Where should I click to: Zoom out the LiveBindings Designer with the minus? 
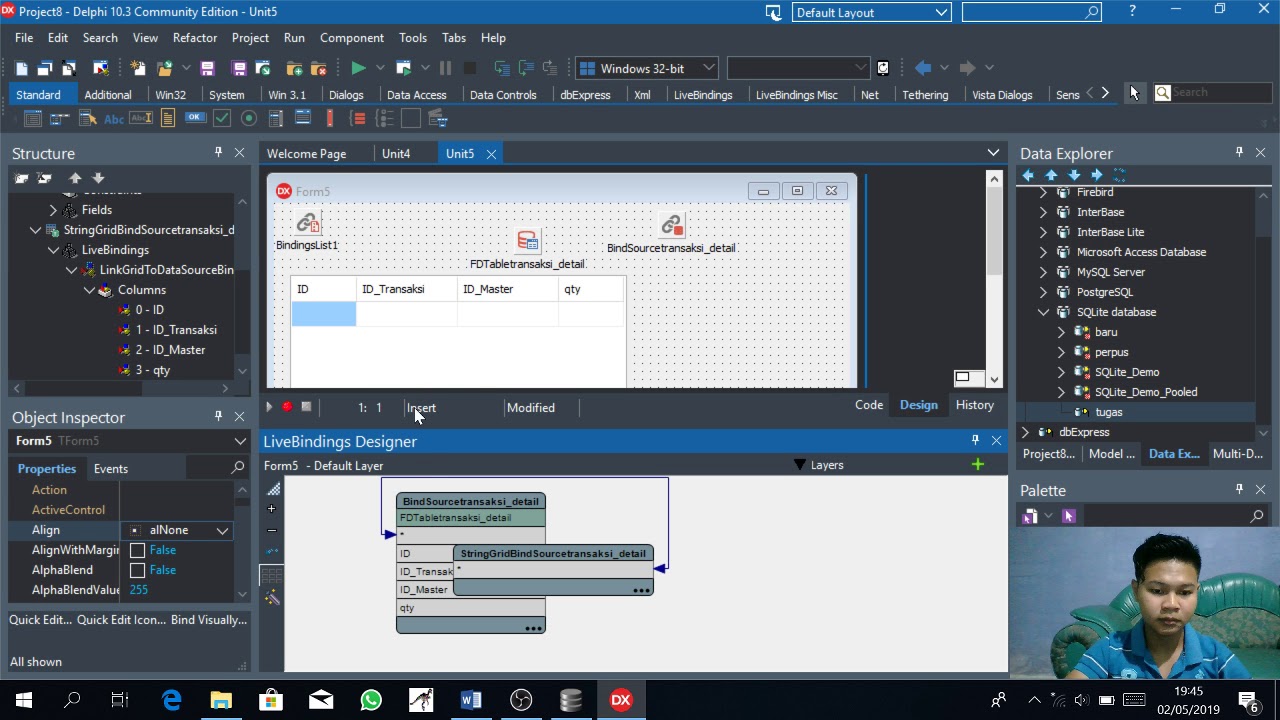pyautogui.click(x=272, y=530)
